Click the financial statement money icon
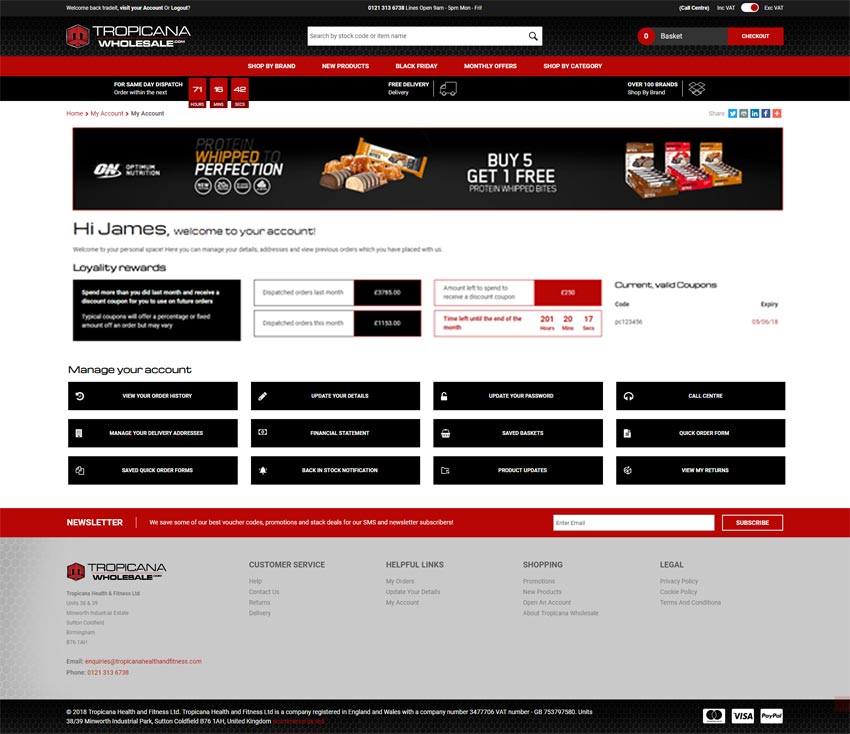Image resolution: width=850 pixels, height=734 pixels. (x=262, y=432)
